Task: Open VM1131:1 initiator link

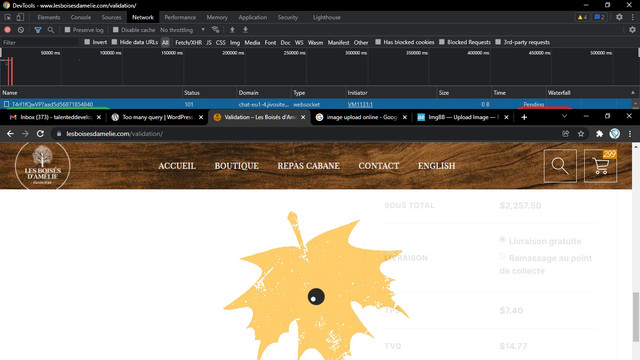Action: 360,104
